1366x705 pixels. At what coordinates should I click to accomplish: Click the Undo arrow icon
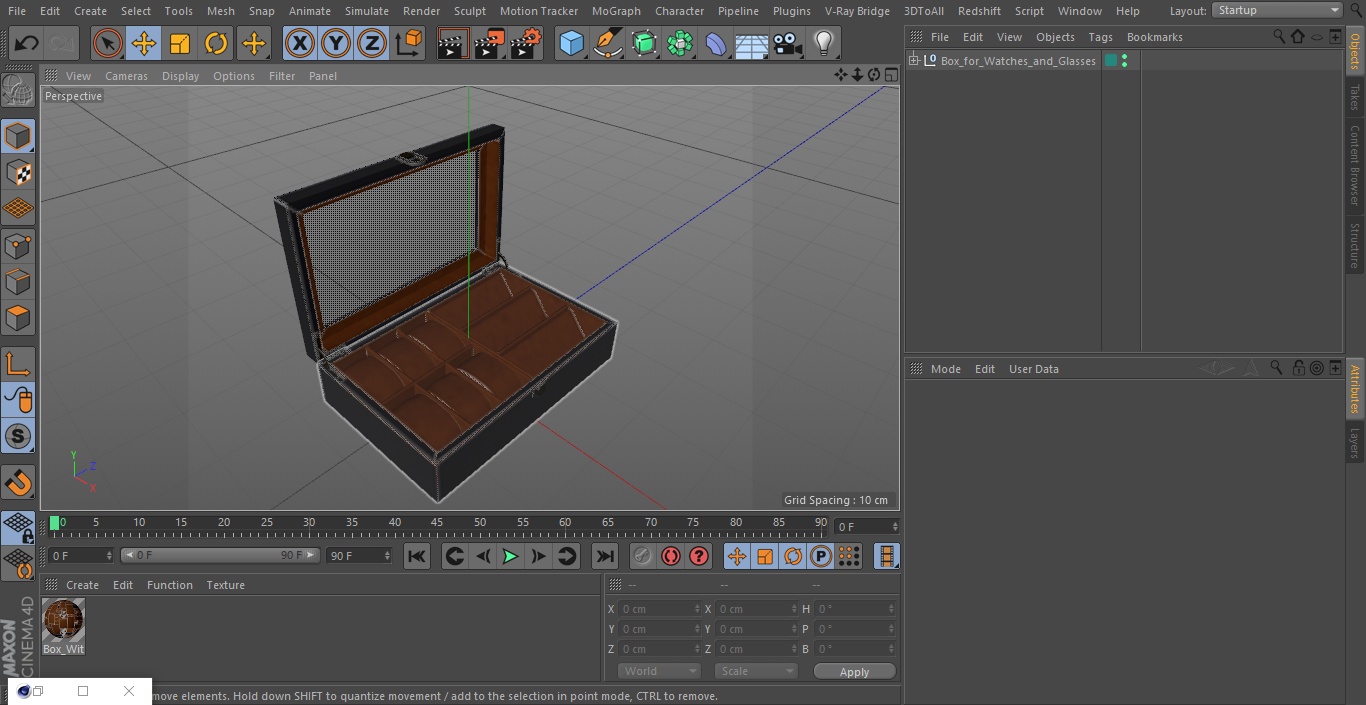[x=27, y=44]
